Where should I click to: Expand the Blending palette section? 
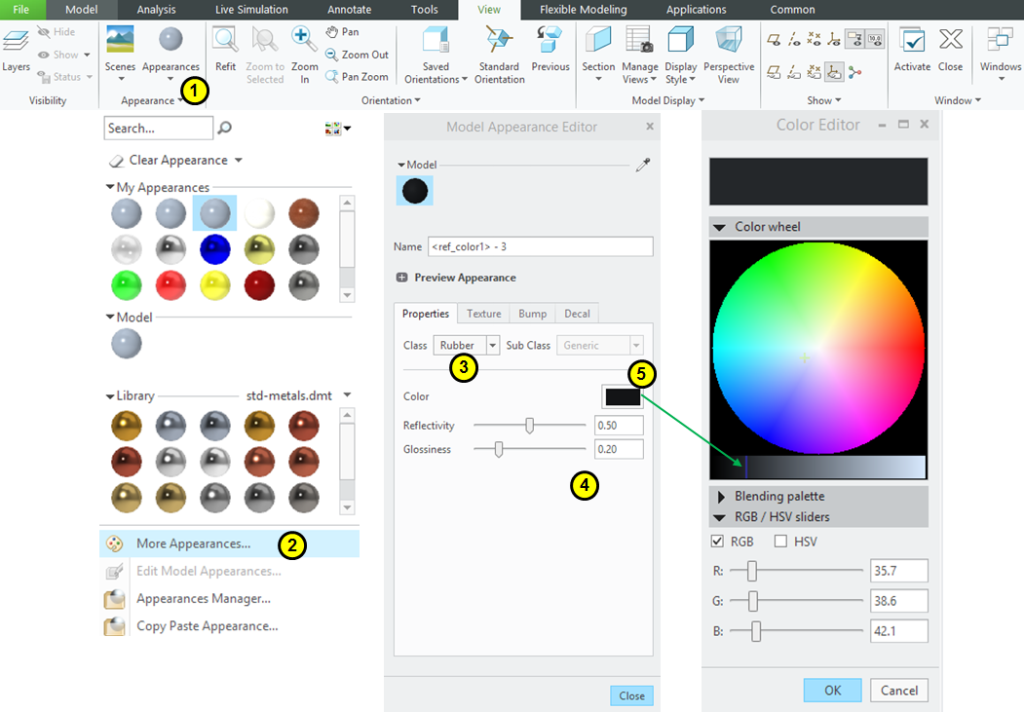(x=721, y=496)
